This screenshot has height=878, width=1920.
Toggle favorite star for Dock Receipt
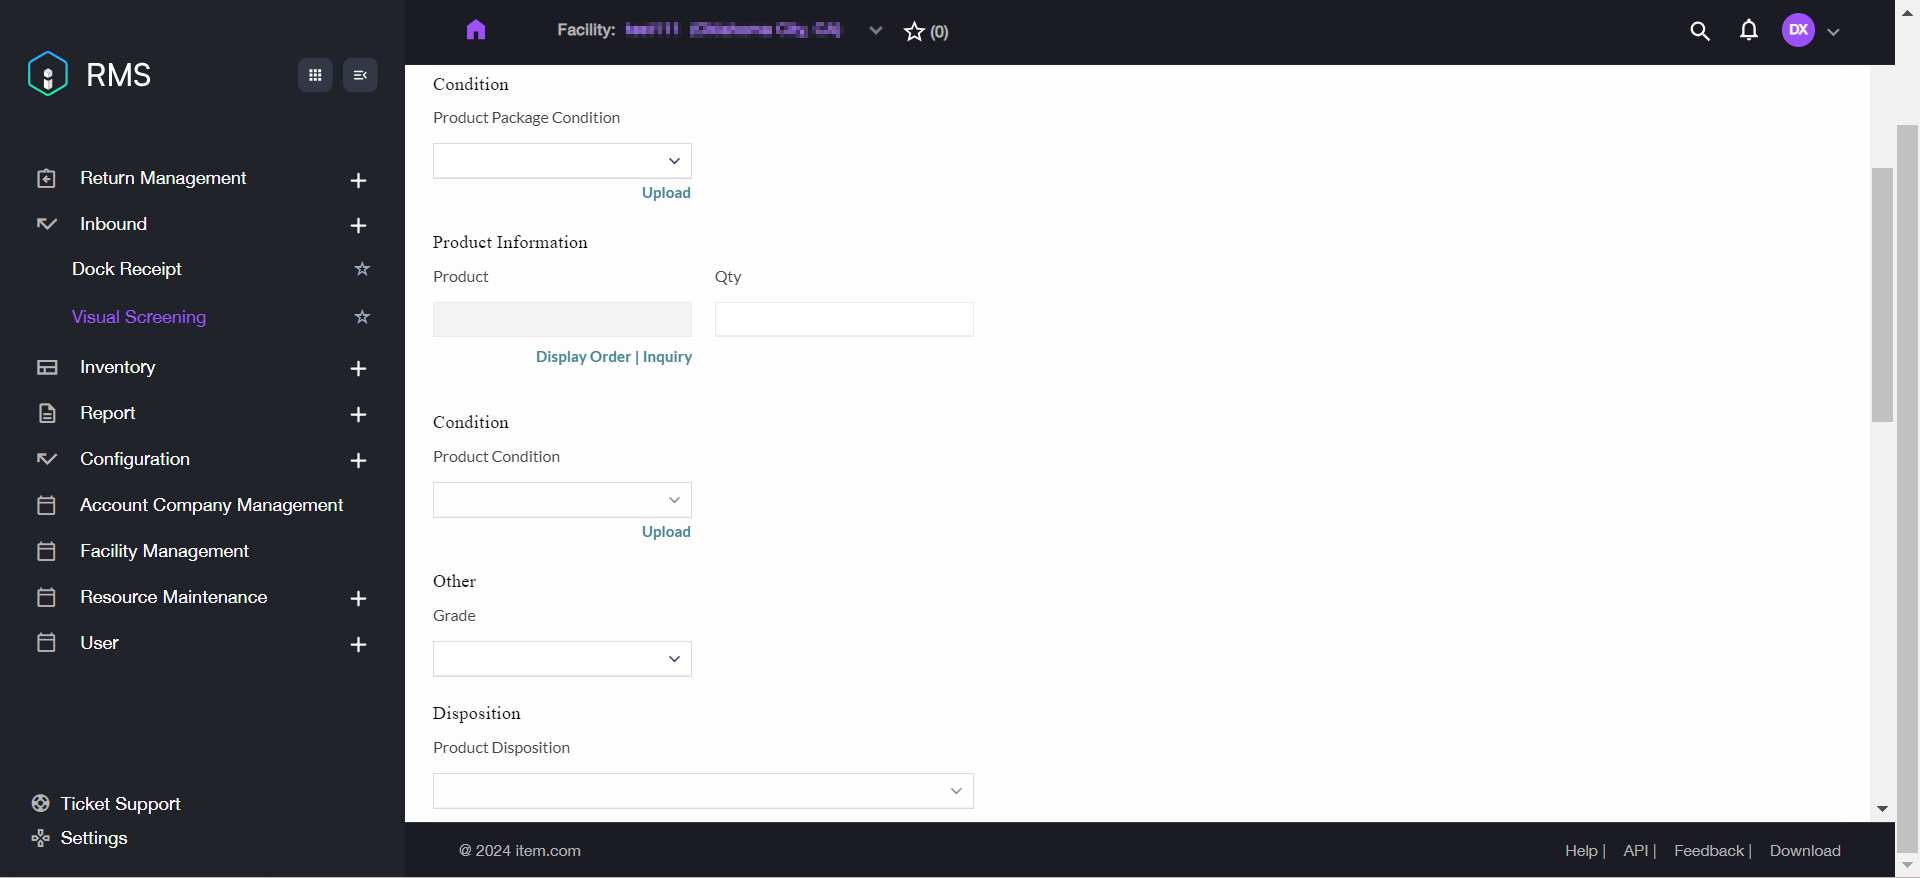click(x=362, y=269)
